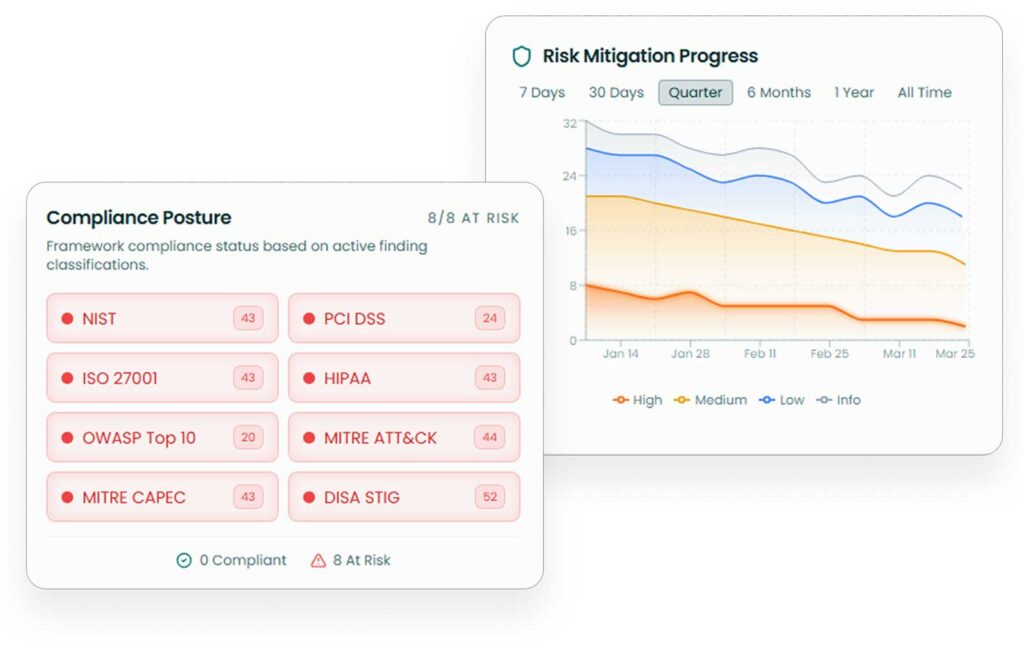The height and width of the screenshot is (654, 1024).
Task: Click the checkmark icon next to 0 Compliant
Action: pyautogui.click(x=184, y=560)
